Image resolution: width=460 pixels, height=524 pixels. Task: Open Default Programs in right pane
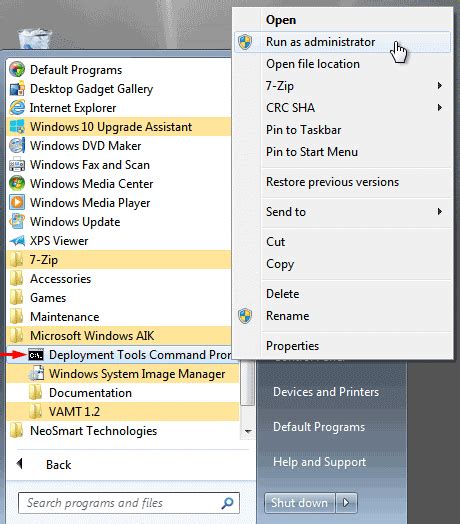click(319, 427)
